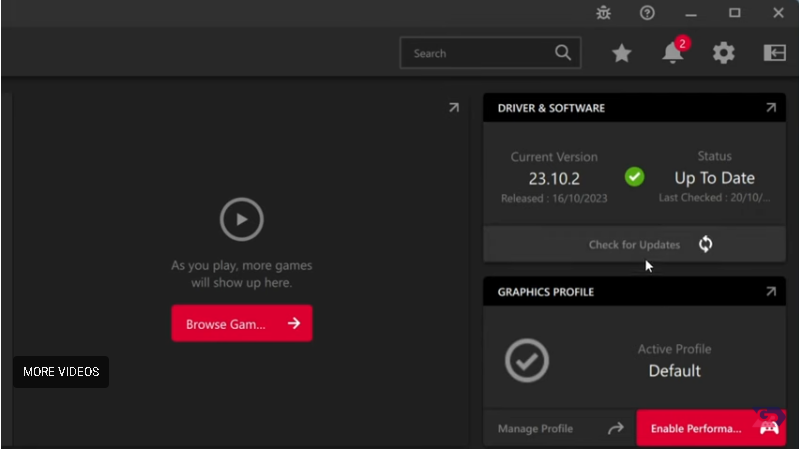Open the bug report tool icon

[603, 13]
